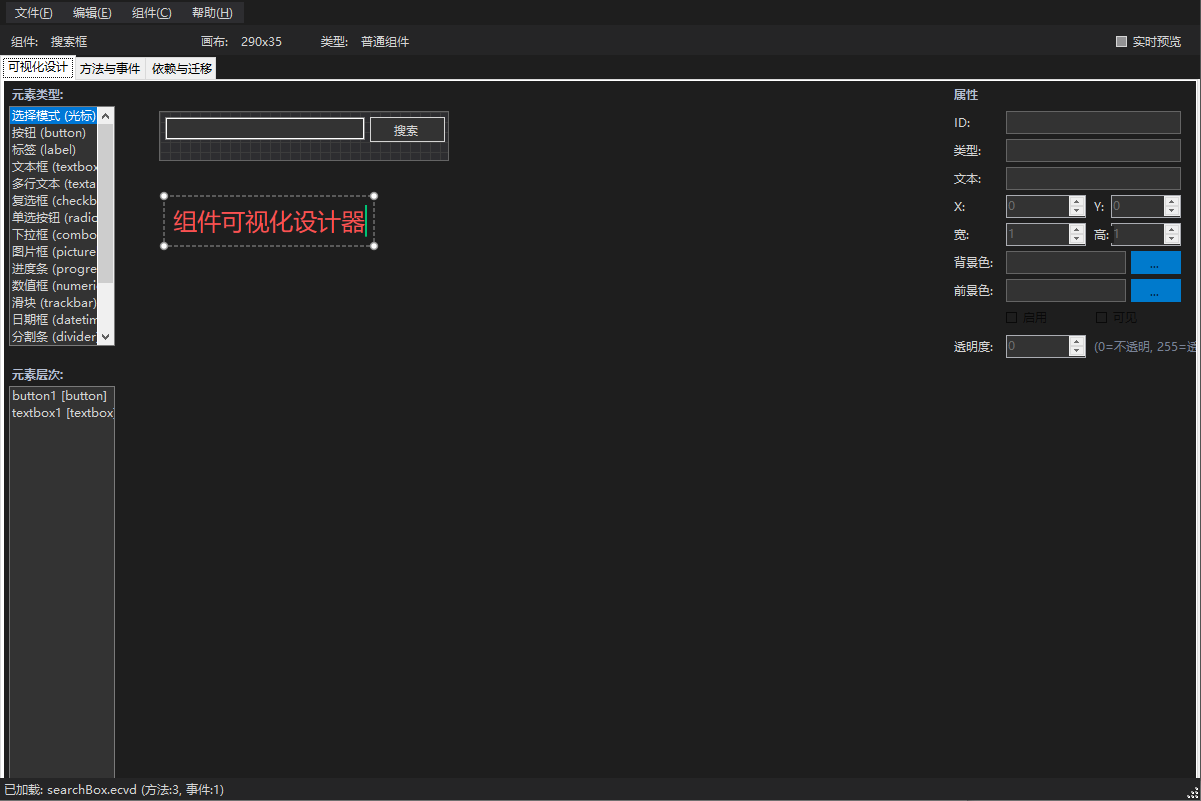
Task: Select 按钮 (button) element type
Action: 53,133
